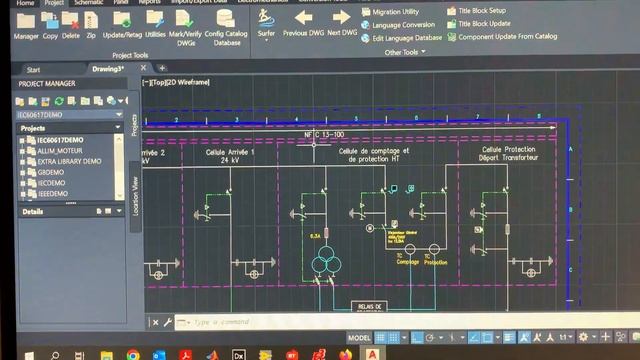Screen dimensions: 640x360
Task: Toggle lineweight display in status bar
Action: [509, 338]
